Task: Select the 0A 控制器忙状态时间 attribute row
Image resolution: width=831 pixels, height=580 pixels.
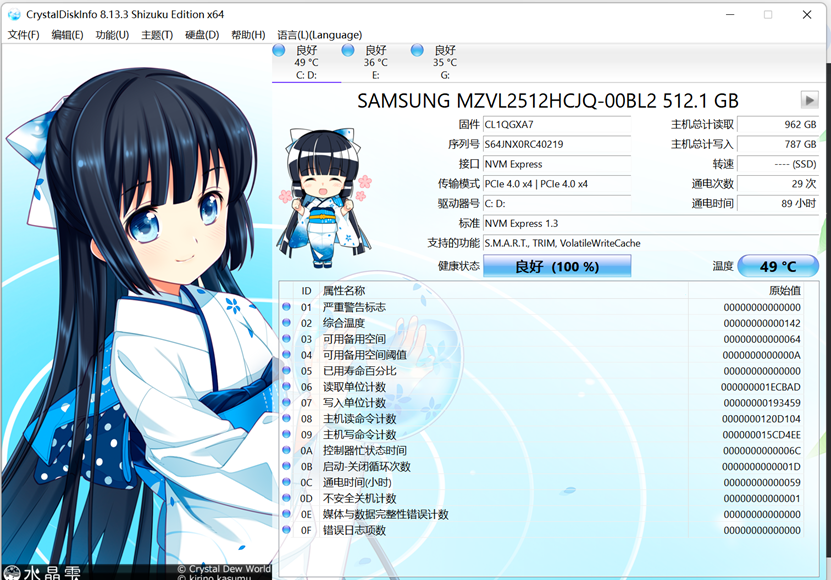Action: click(542, 451)
